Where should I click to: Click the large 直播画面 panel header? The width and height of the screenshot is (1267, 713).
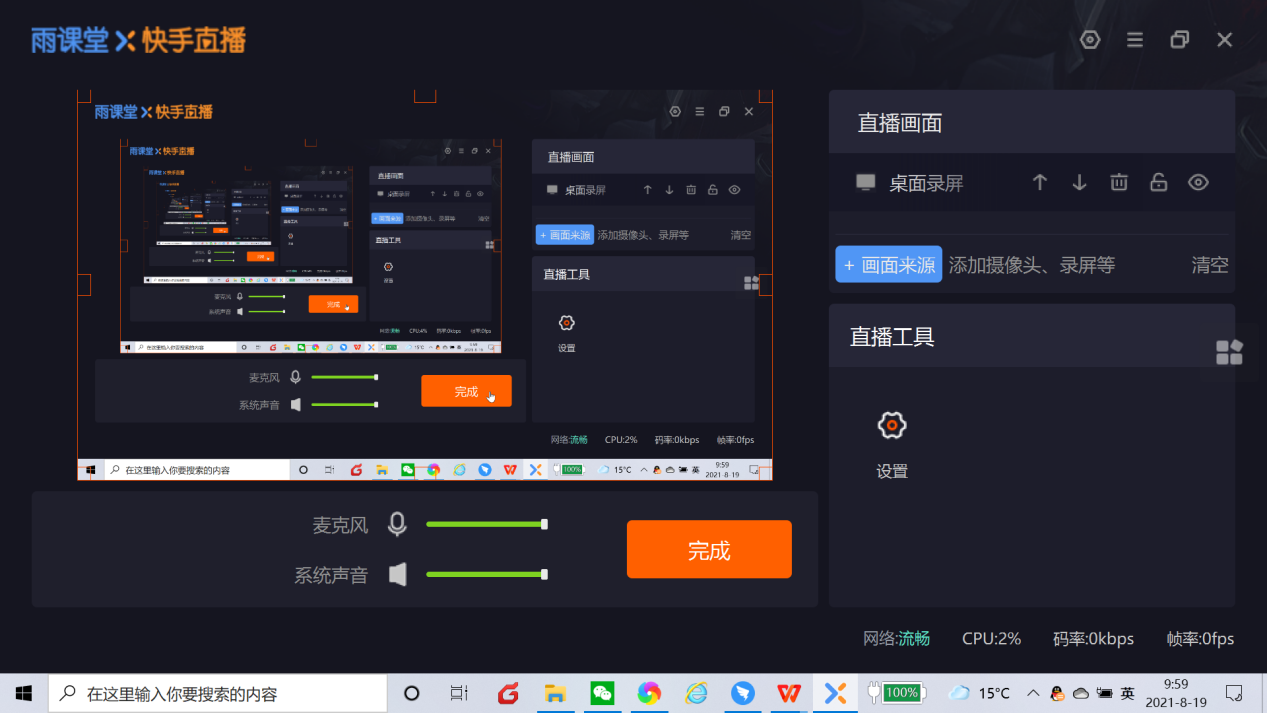point(1032,122)
